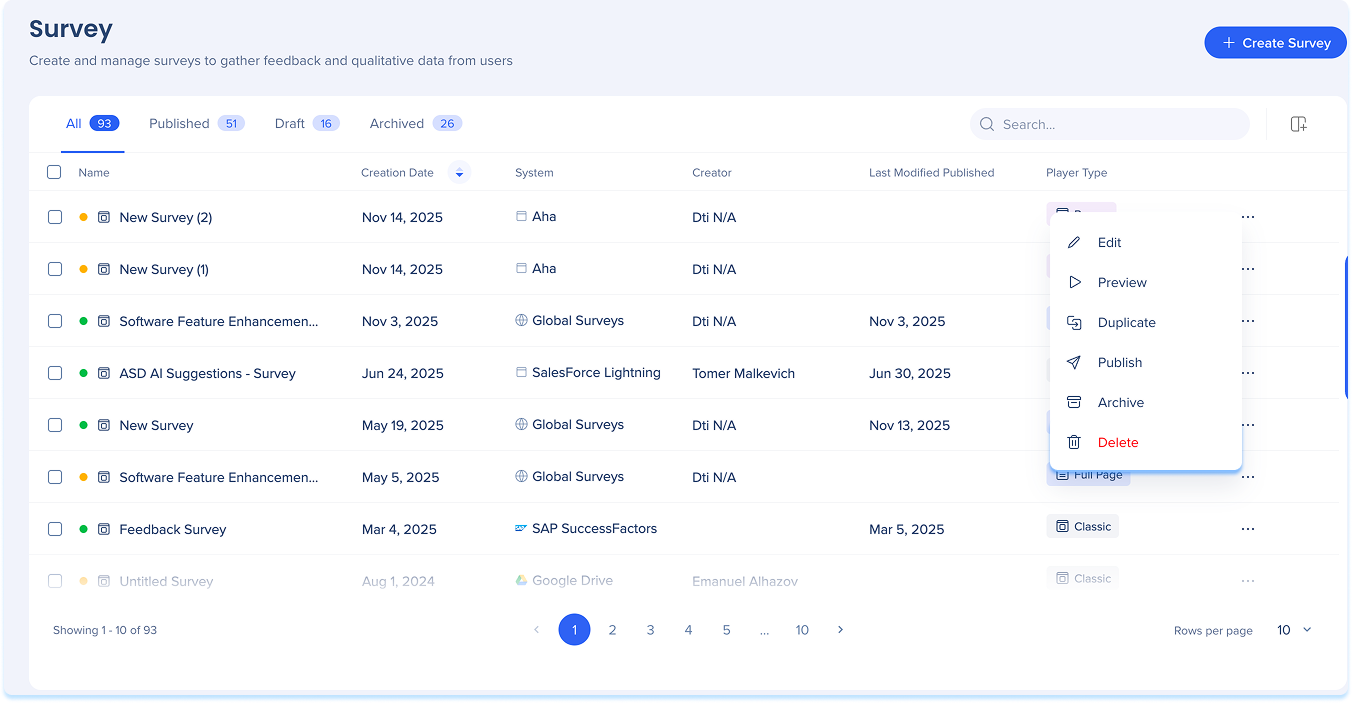Image resolution: width=1352 pixels, height=703 pixels.
Task: Toggle the select-all checkbox in table header
Action: point(55,172)
